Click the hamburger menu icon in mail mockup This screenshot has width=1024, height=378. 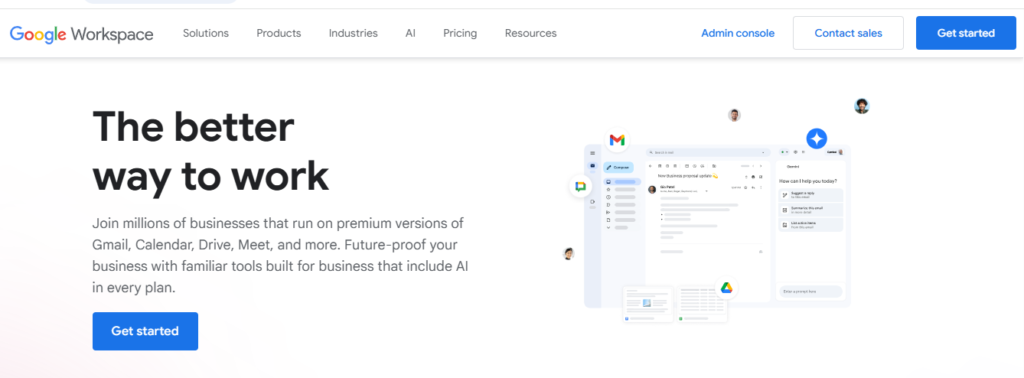pos(592,153)
